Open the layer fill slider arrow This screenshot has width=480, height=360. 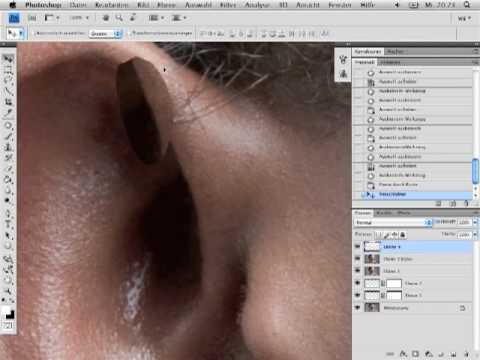point(475,235)
